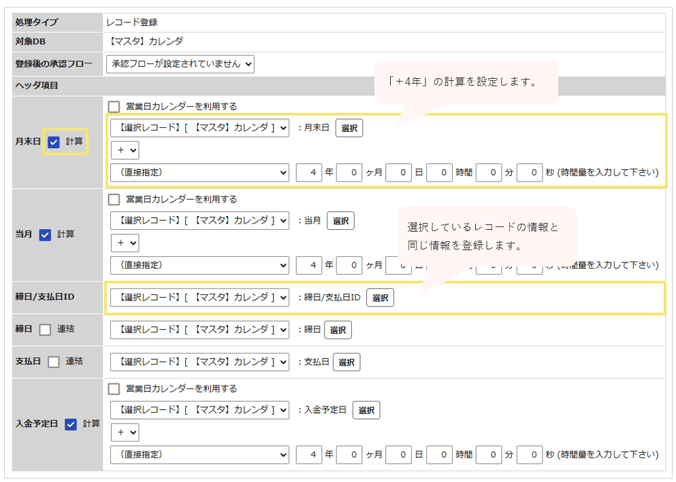Open the 月末日 record source dropdown
The image size is (676, 482).
200,128
